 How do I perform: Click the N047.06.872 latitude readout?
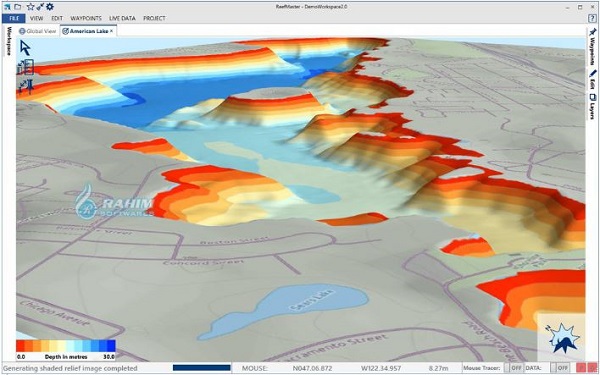313,368
